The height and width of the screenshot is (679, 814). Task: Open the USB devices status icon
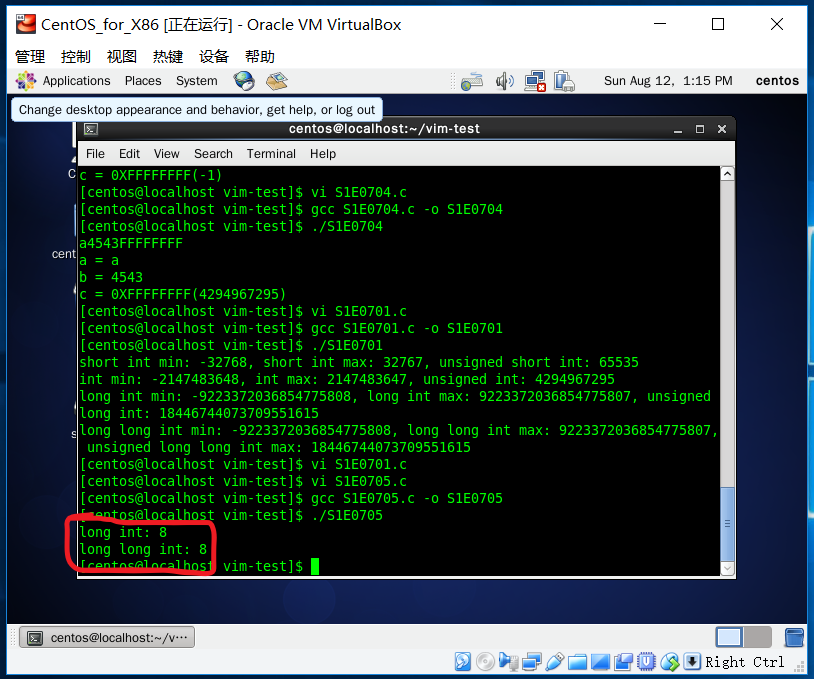click(554, 662)
